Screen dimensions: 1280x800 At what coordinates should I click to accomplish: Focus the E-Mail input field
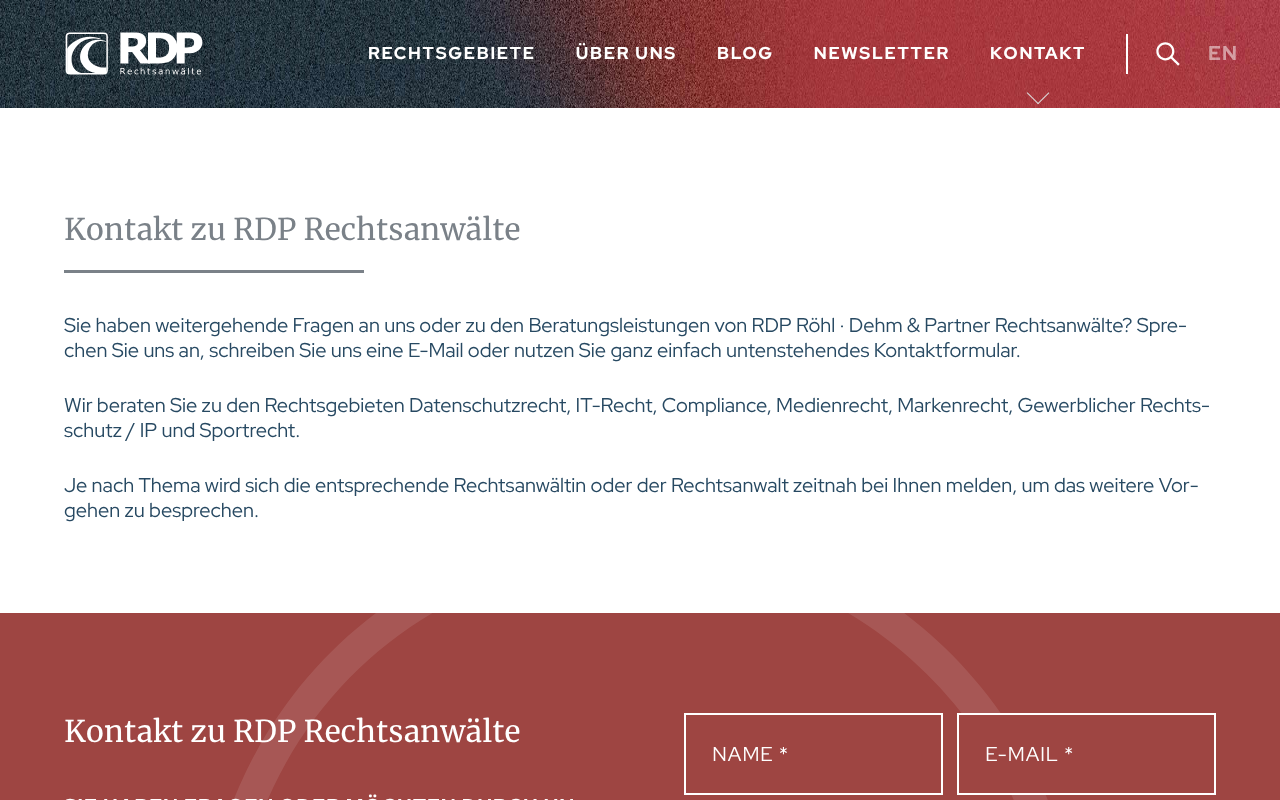(x=1086, y=754)
